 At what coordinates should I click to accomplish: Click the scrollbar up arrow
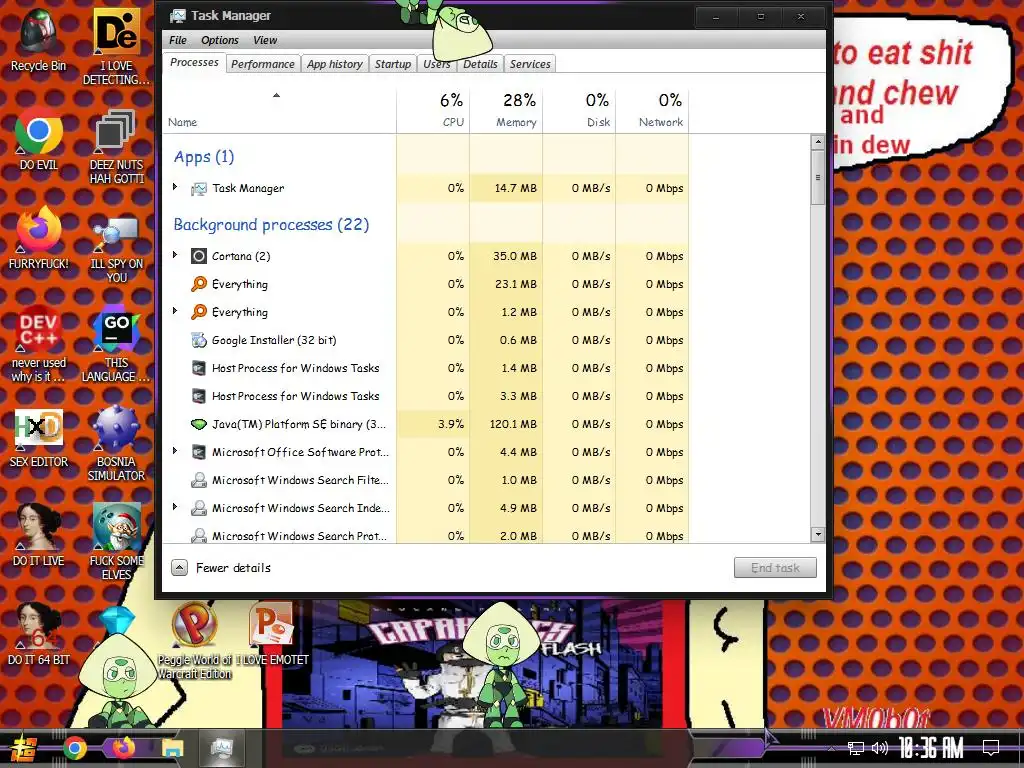pos(818,142)
